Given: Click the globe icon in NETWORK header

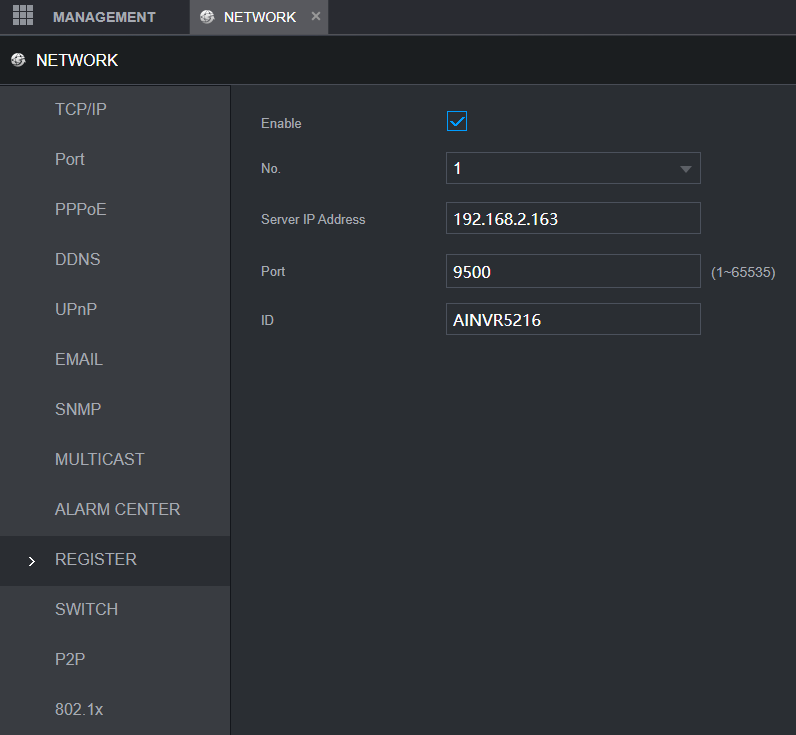Looking at the screenshot, I should (18, 60).
